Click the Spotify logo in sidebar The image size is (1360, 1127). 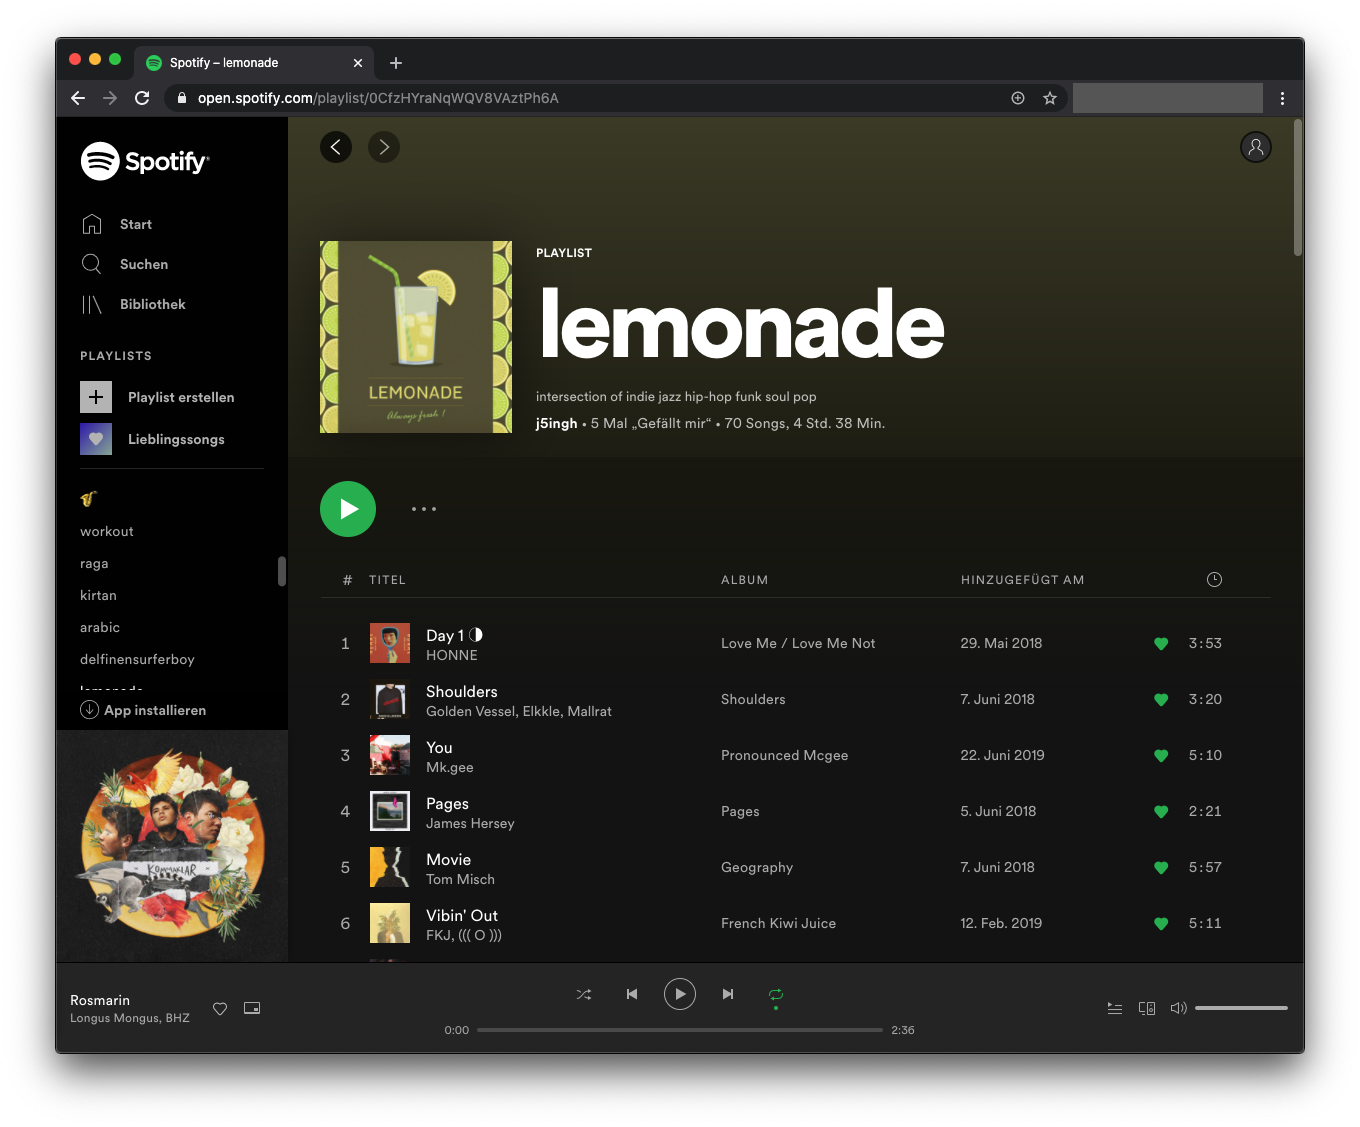[145, 161]
